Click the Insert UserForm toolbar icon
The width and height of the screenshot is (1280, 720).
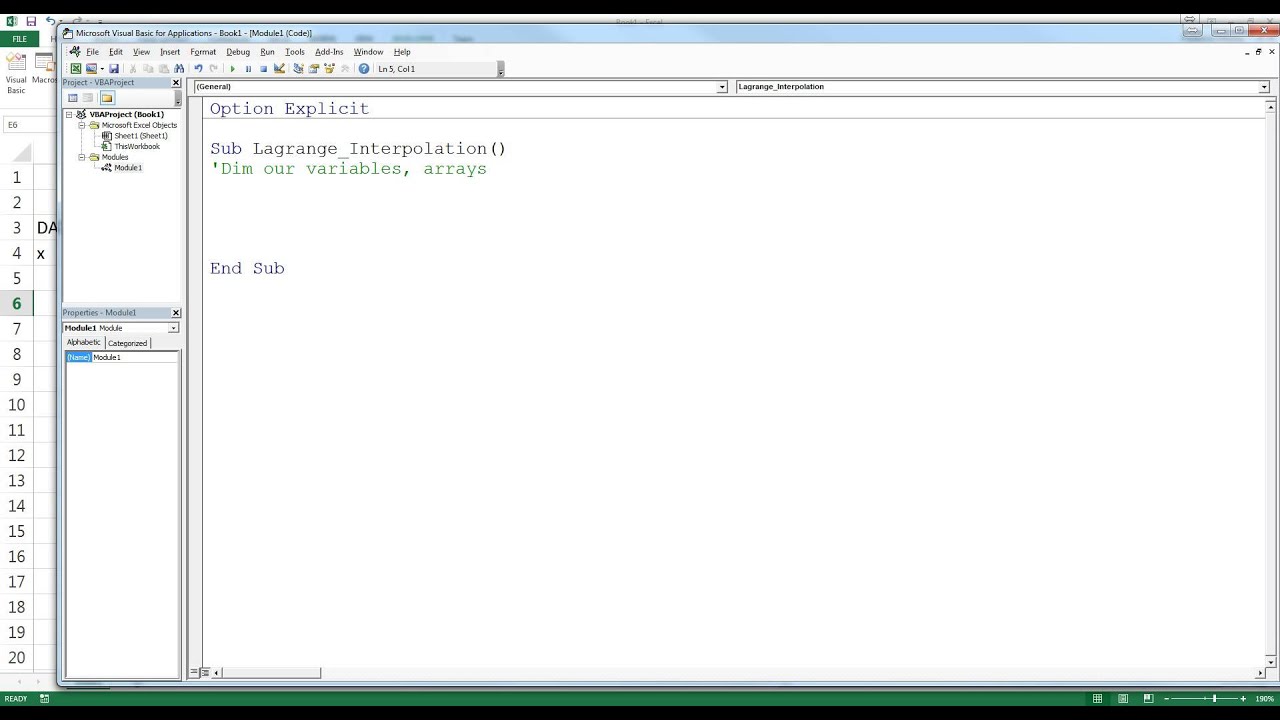coord(91,69)
